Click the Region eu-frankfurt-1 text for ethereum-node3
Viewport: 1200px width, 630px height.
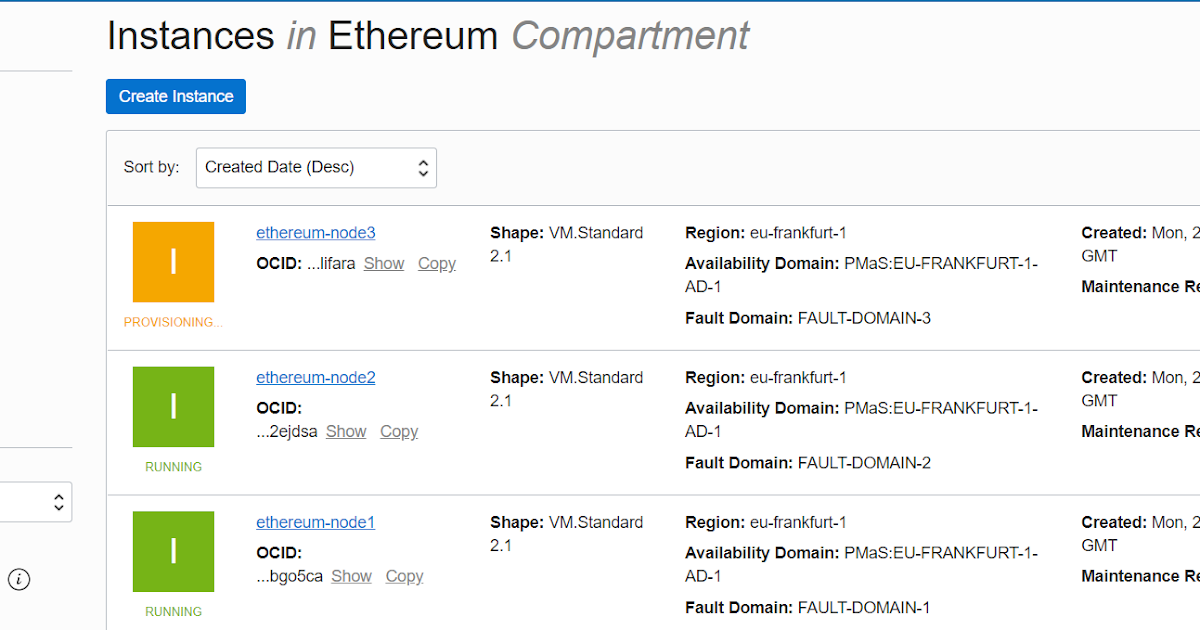coord(766,233)
